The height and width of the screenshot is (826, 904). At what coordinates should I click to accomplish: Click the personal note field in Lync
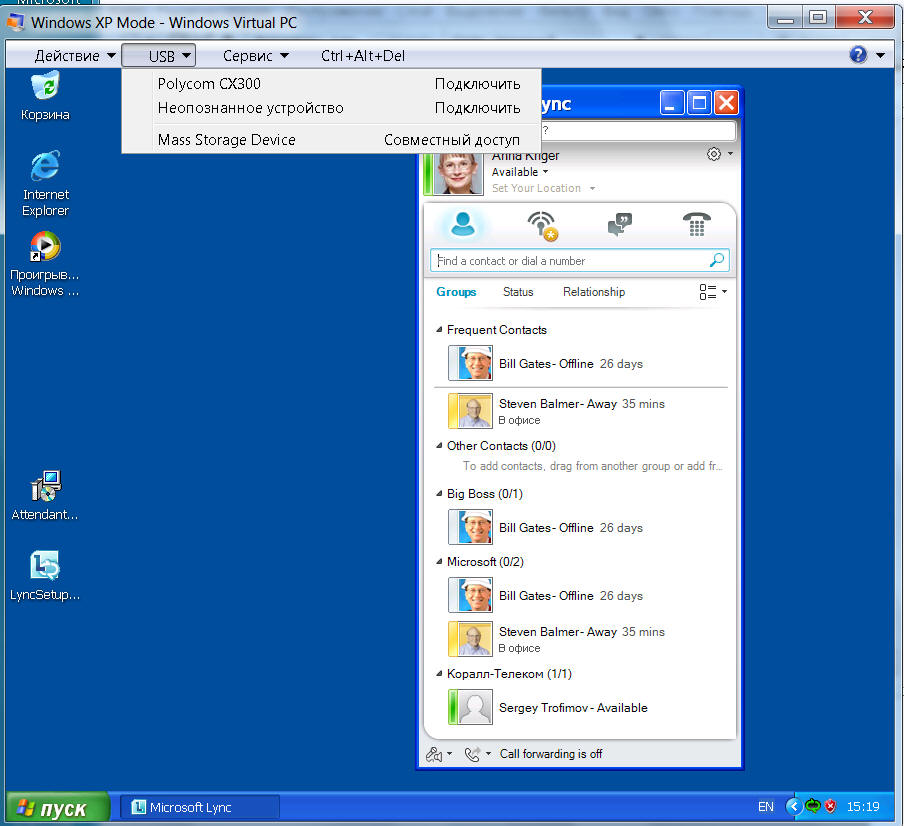coord(639,131)
